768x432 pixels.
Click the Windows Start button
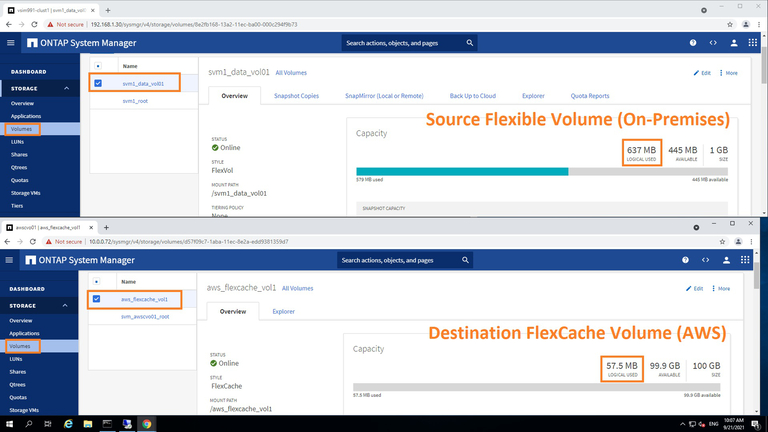coord(9,424)
